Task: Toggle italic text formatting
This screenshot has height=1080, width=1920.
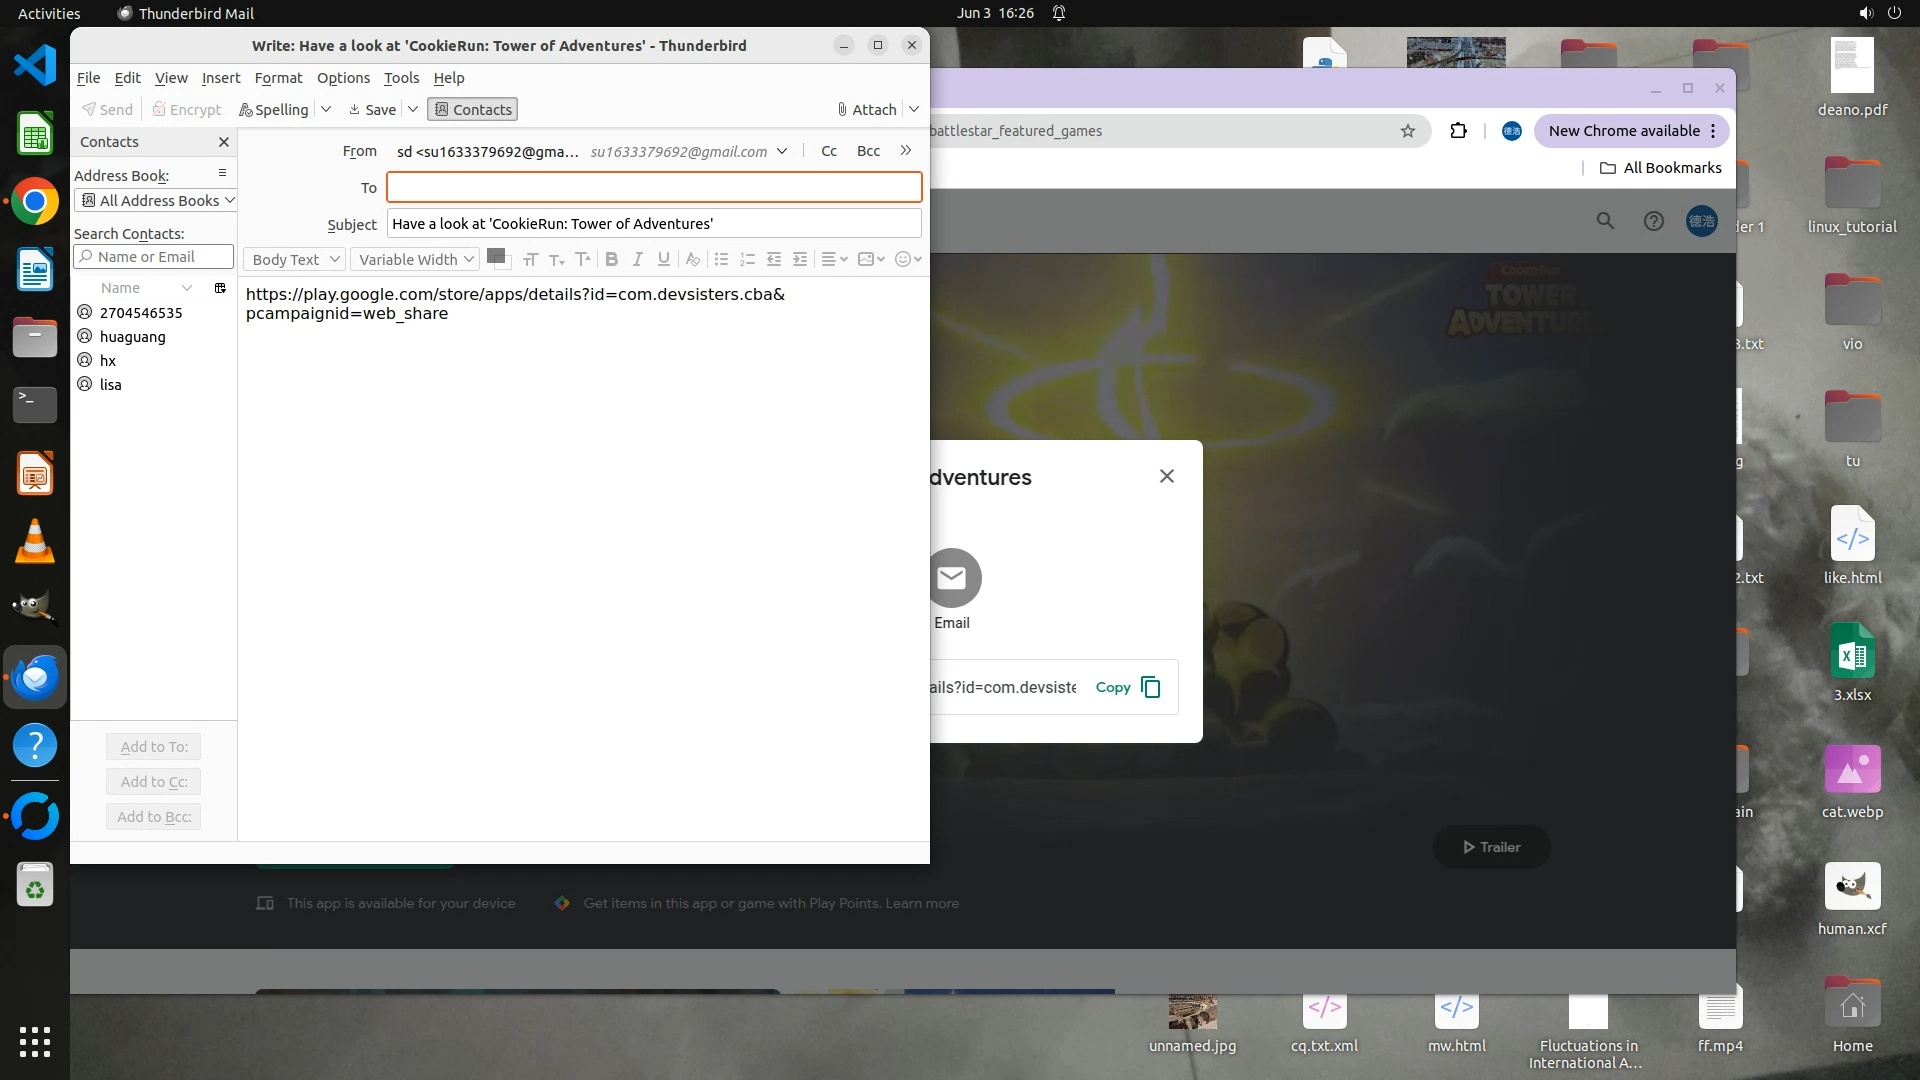Action: click(637, 259)
